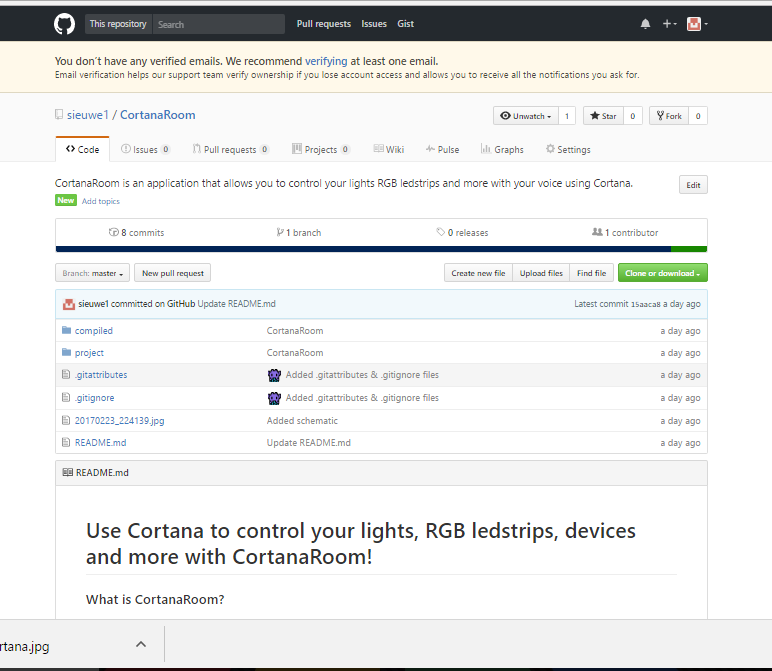Open Issues in the top navigation
772x671 pixels.
tap(374, 24)
